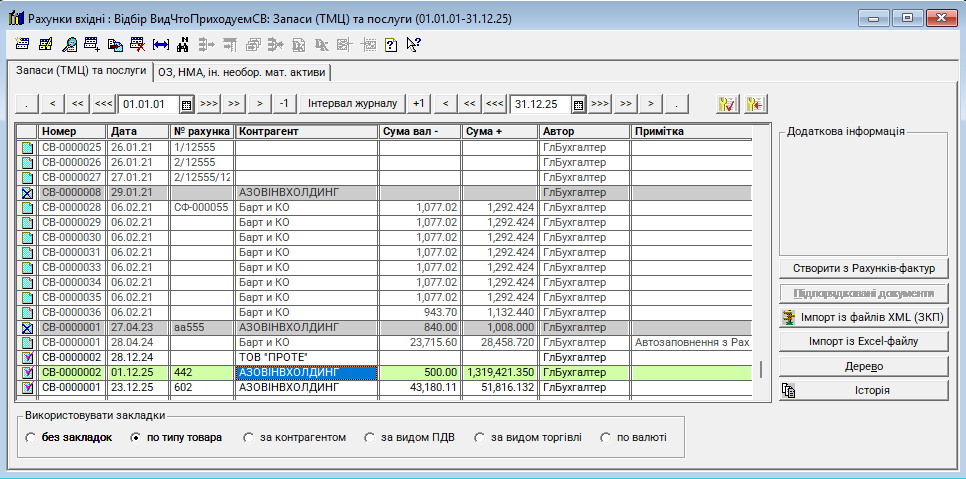Click the 'Дерево' button
The image size is (966, 479).
coord(863,366)
